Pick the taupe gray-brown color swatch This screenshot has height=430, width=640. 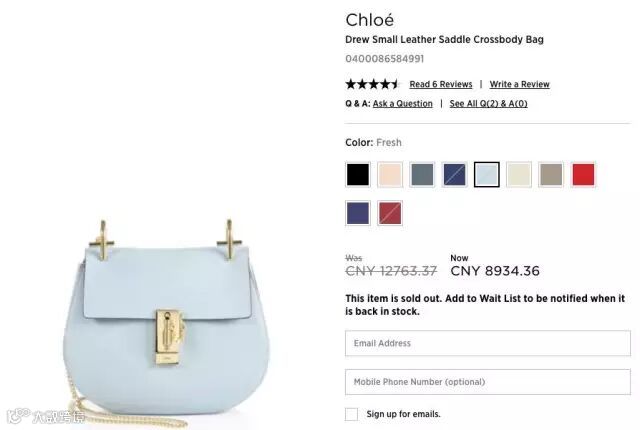tap(551, 175)
